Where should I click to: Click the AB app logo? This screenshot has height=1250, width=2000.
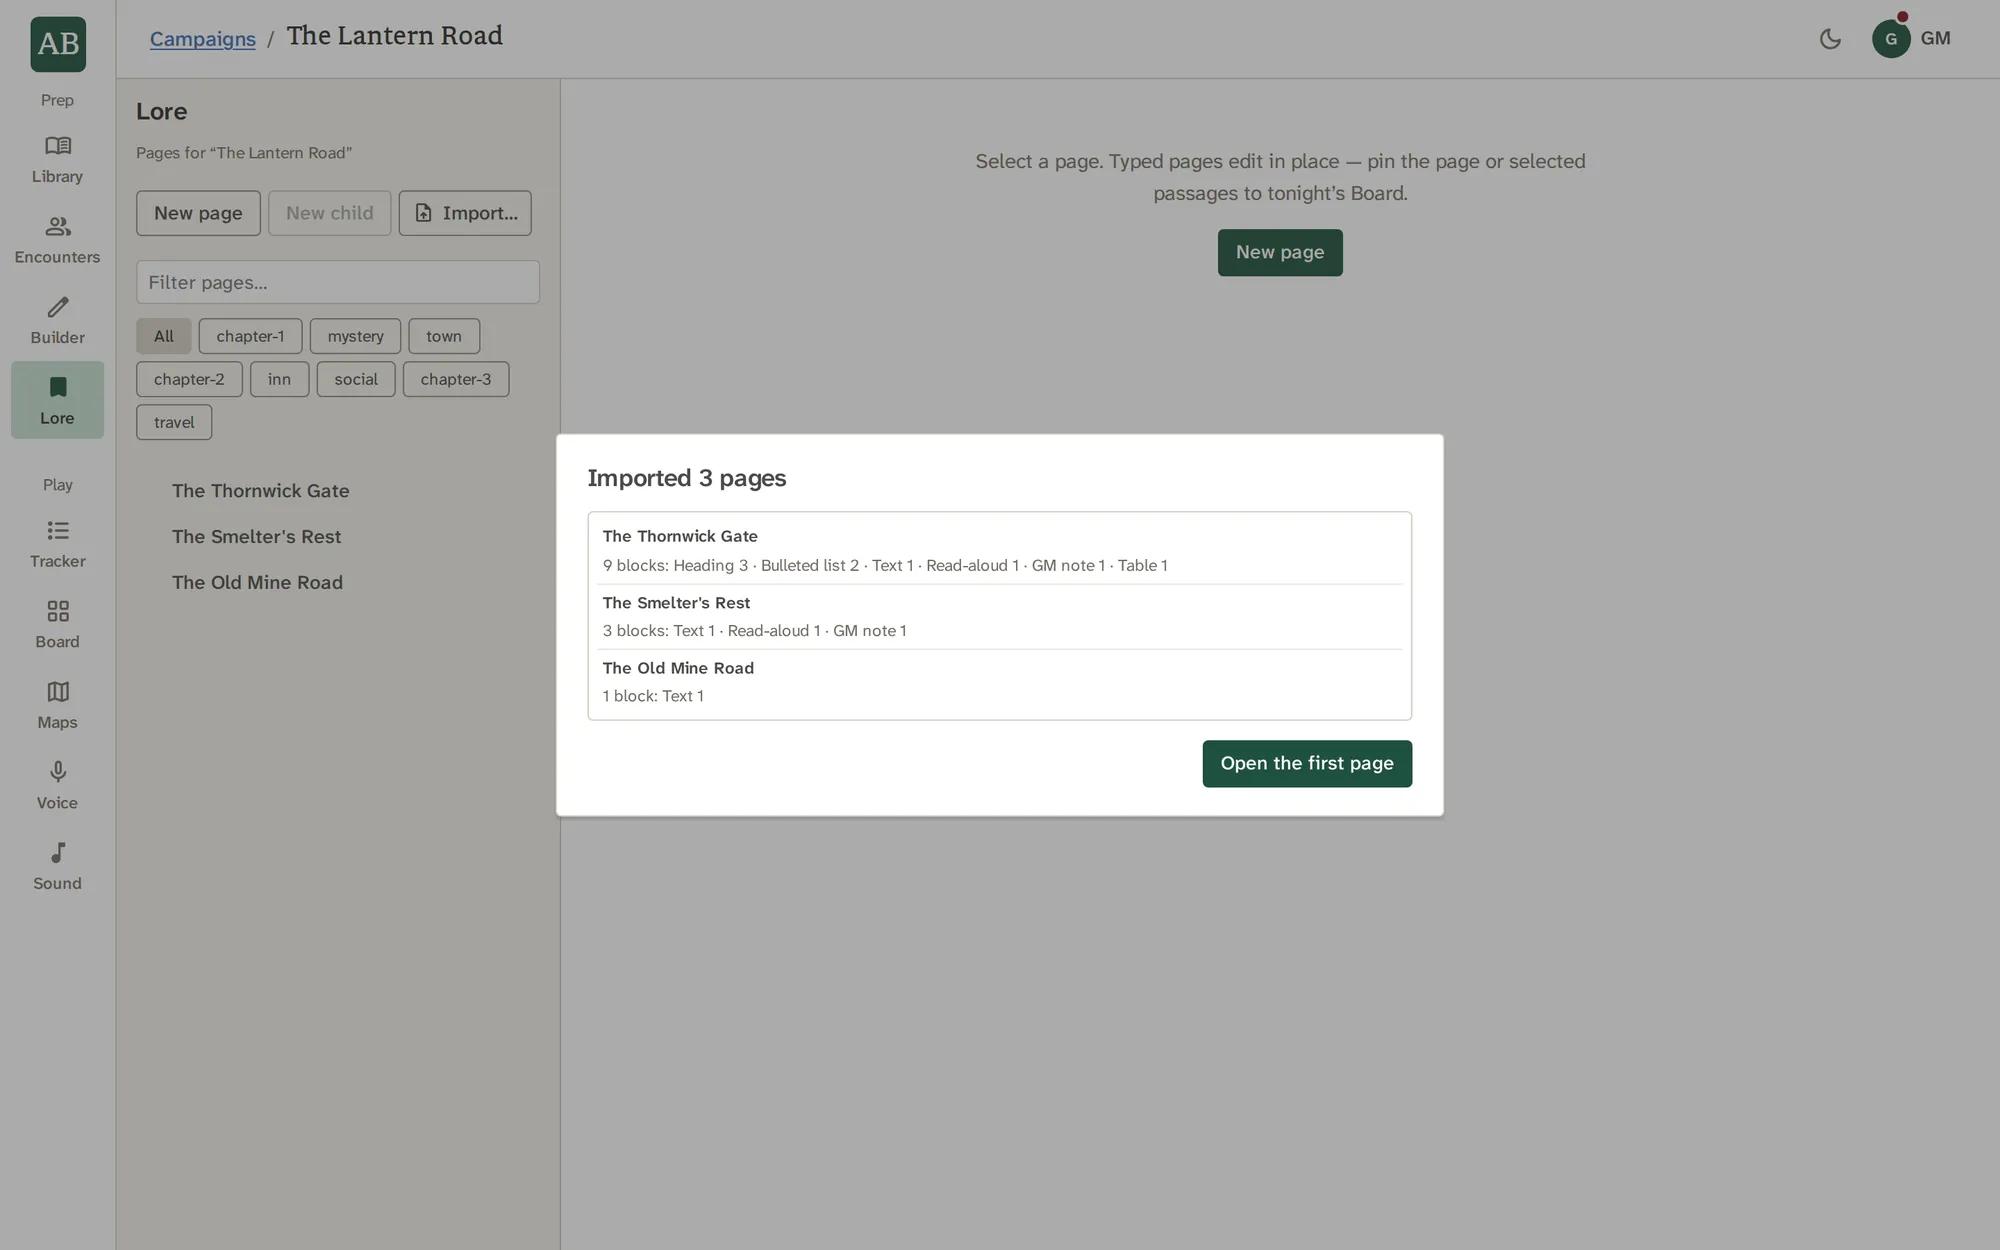58,44
